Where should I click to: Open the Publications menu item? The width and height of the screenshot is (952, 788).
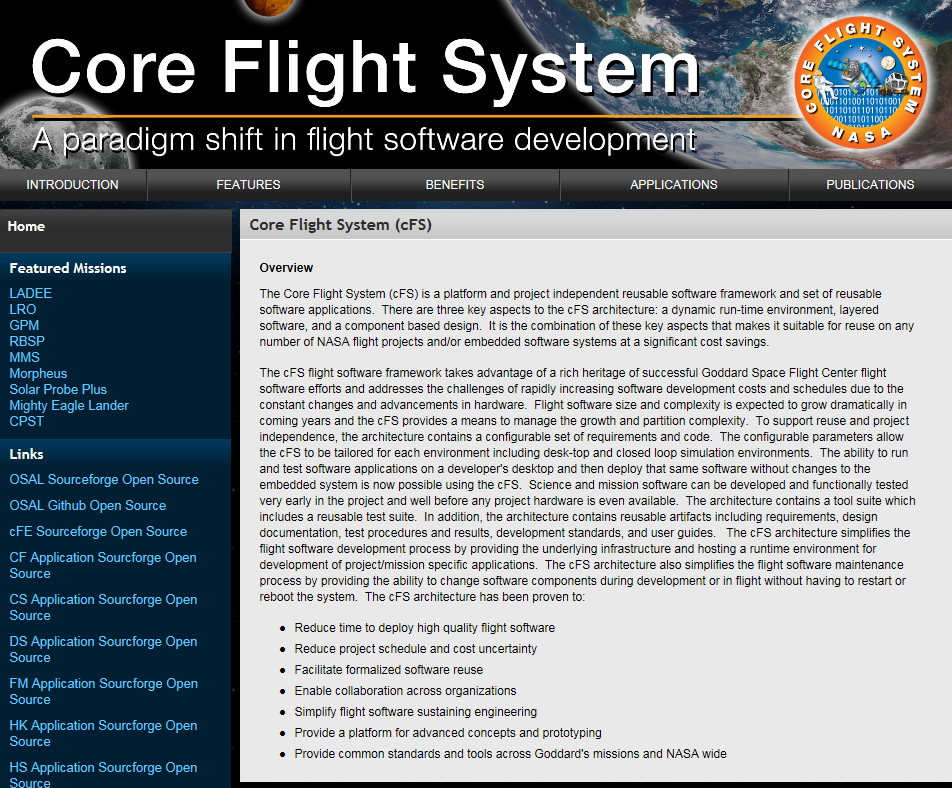pos(870,185)
